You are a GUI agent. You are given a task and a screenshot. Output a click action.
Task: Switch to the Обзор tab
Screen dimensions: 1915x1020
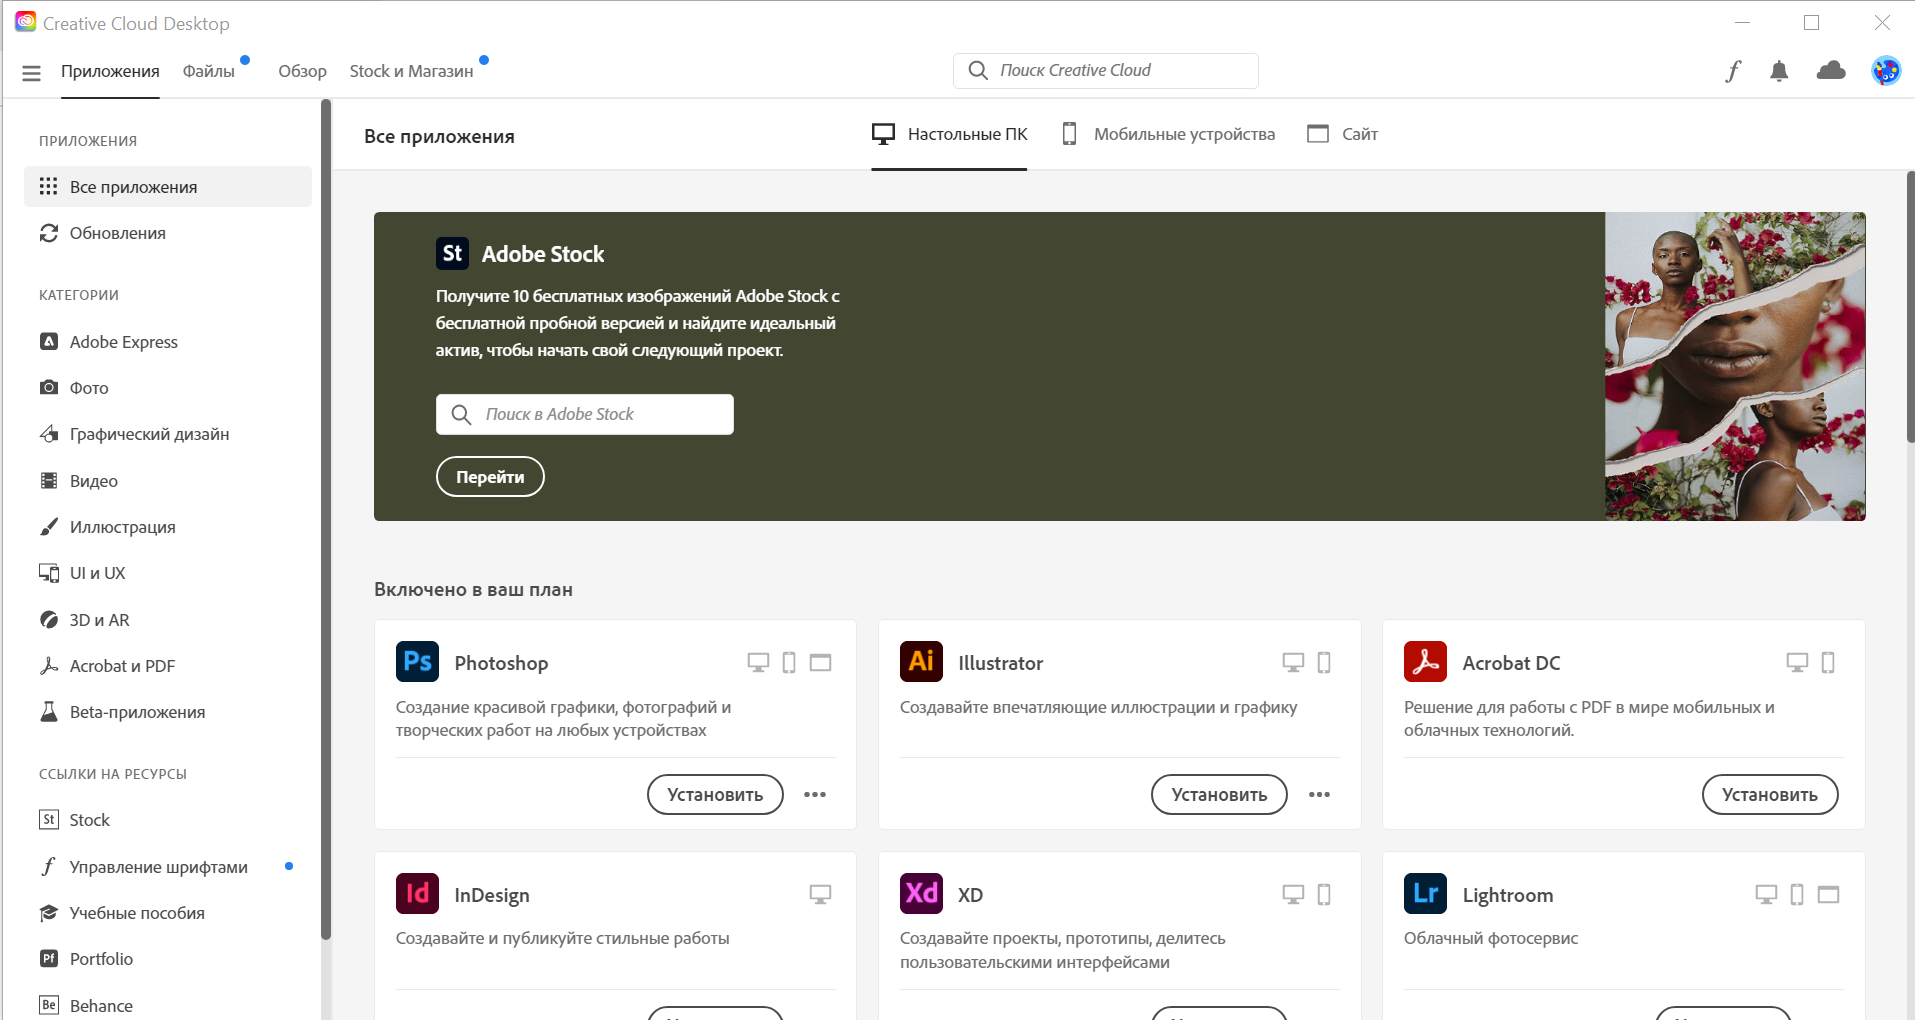(x=302, y=71)
